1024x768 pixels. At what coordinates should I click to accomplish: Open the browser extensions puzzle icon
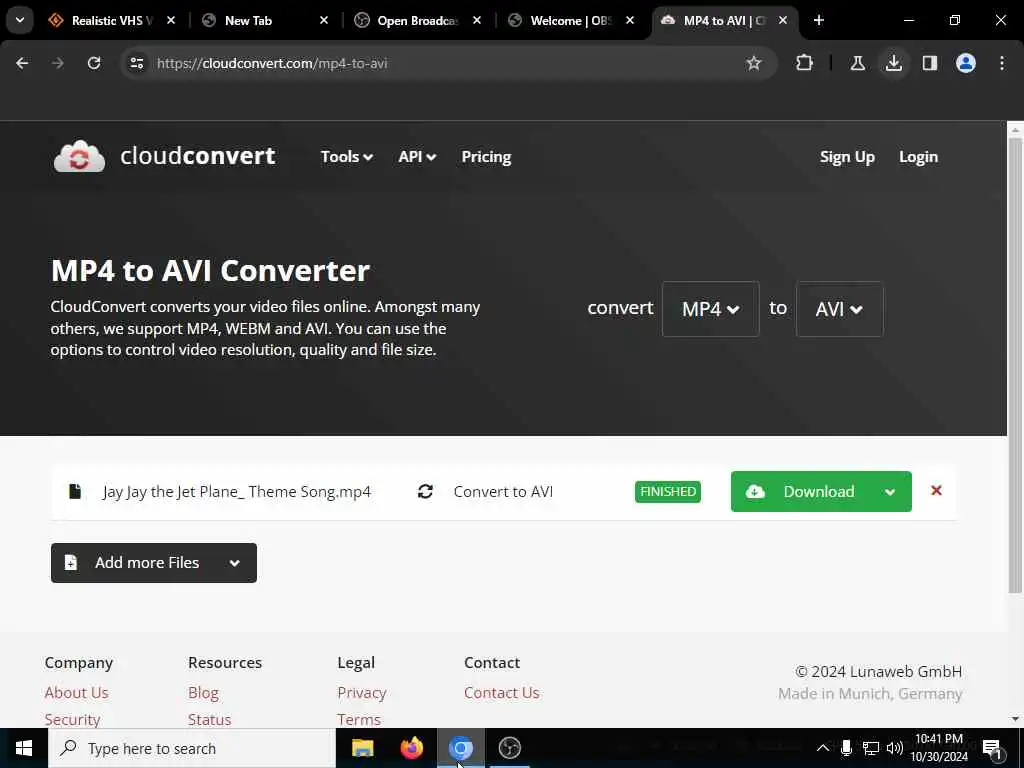pos(805,63)
